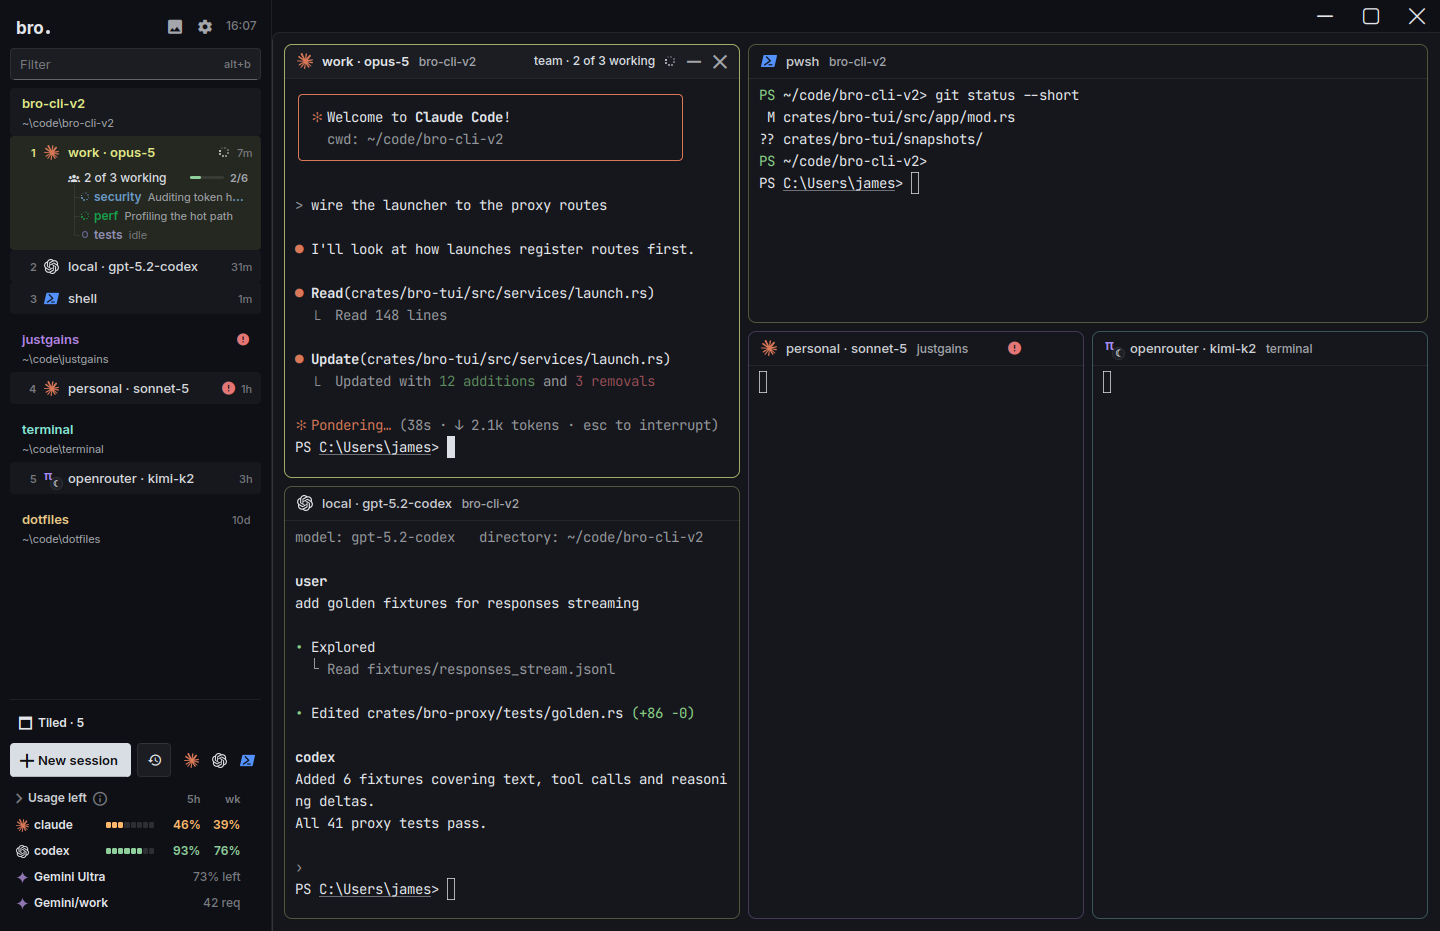The height and width of the screenshot is (931, 1440).
Task: Expand the dotfiles project group
Action: coord(135,528)
